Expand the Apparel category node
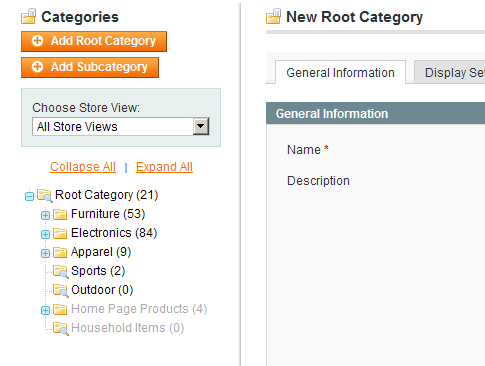This screenshot has width=485, height=366. coord(45,253)
